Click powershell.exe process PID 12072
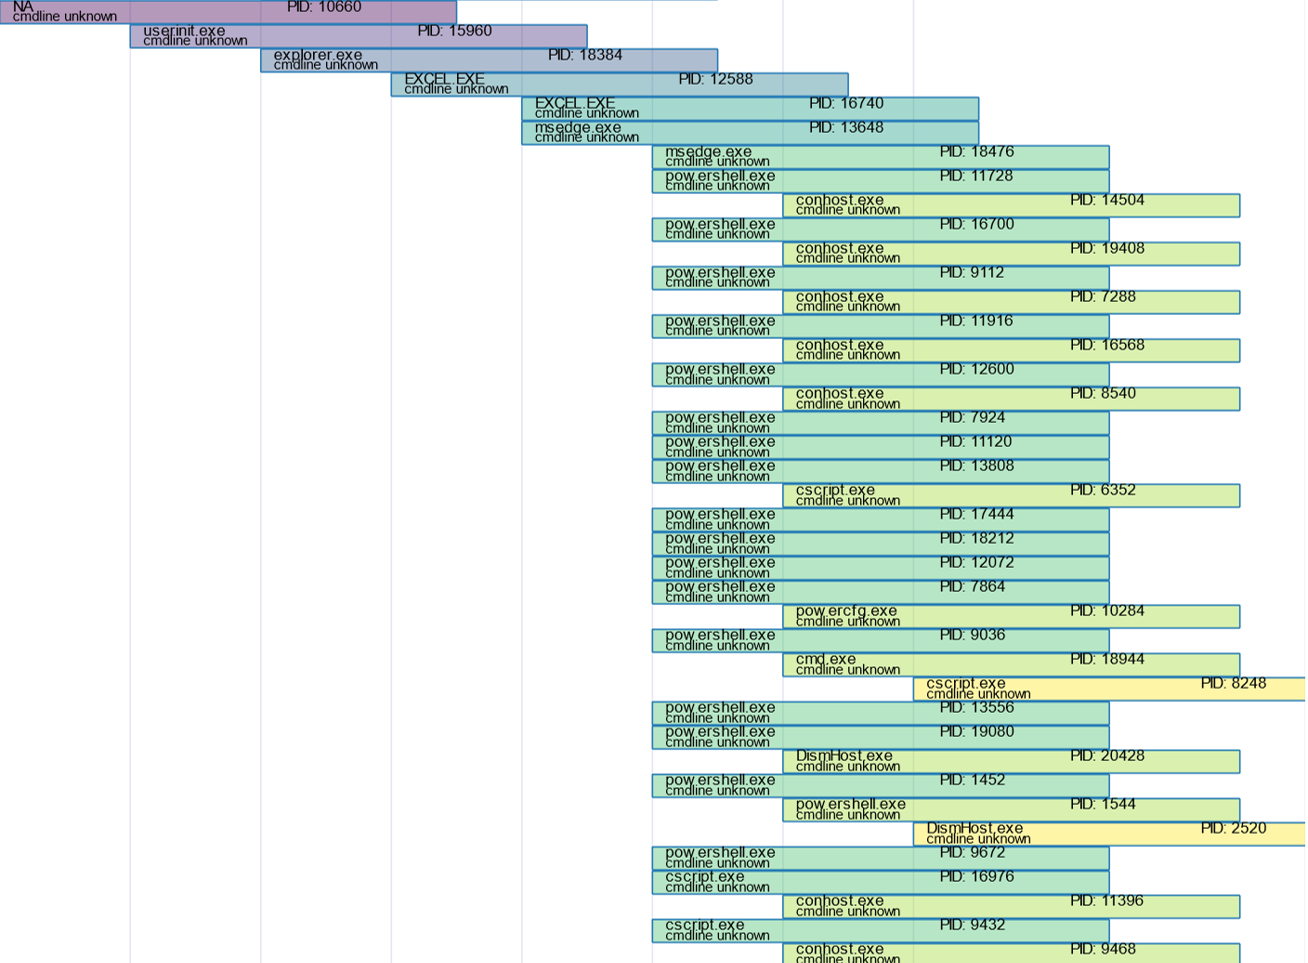1308x963 pixels. [880, 568]
